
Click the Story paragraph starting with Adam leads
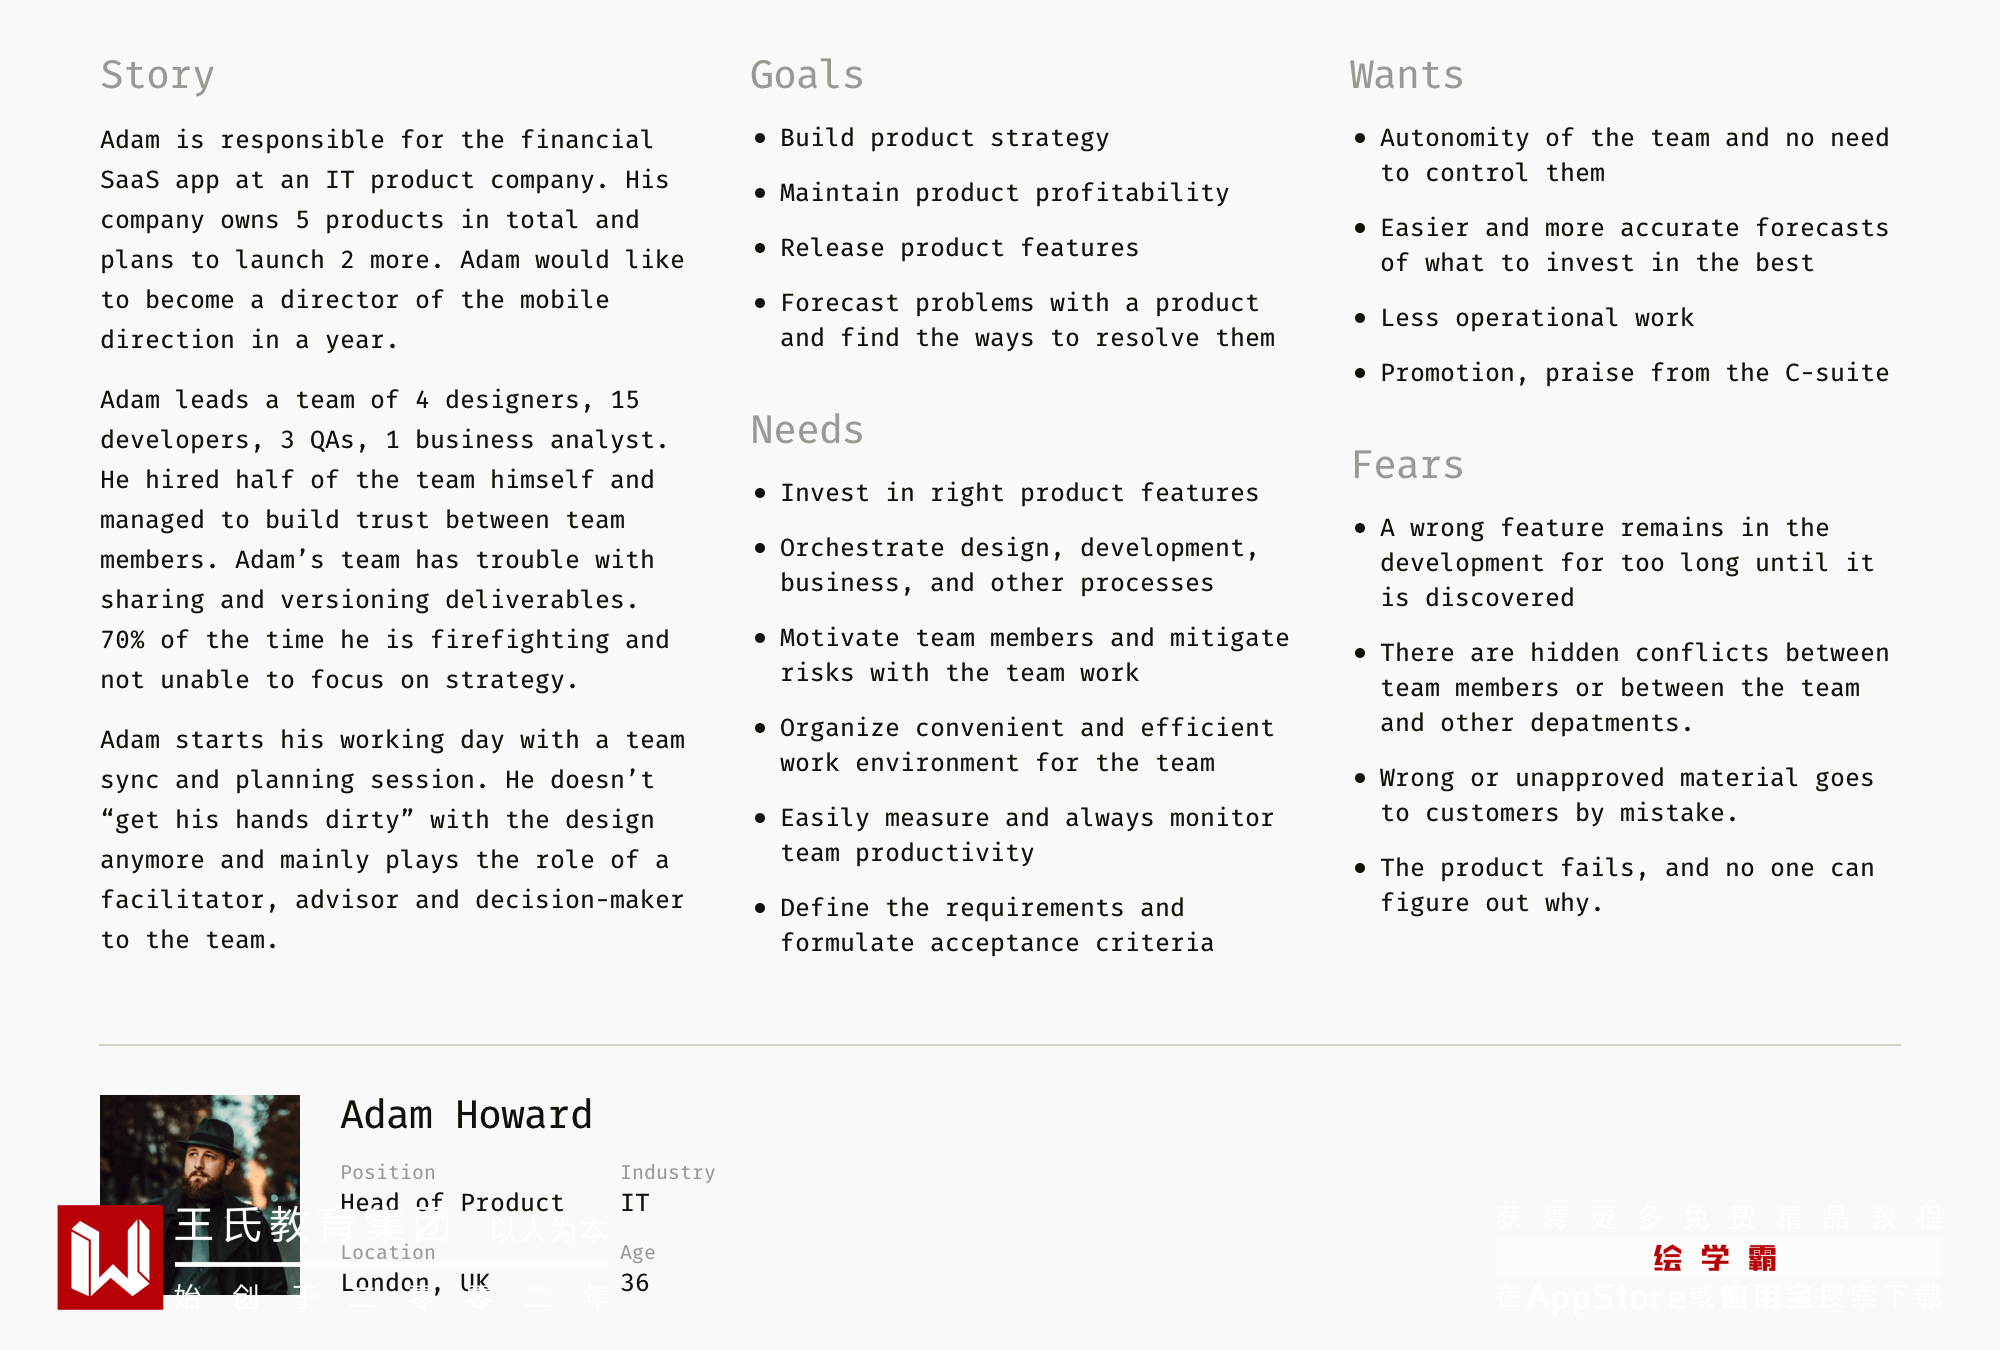(x=385, y=540)
